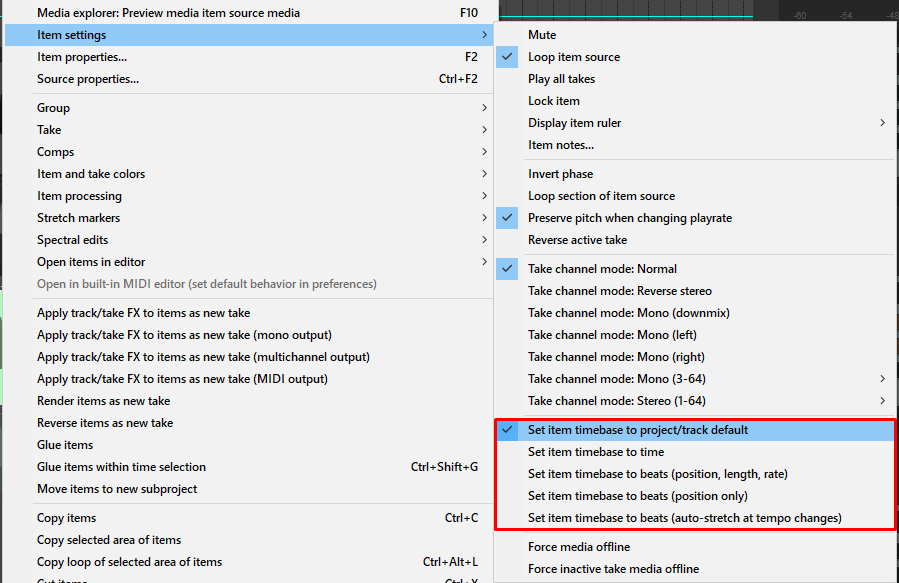The height and width of the screenshot is (583, 899).
Task: Select Glue items
Action: (x=65, y=445)
